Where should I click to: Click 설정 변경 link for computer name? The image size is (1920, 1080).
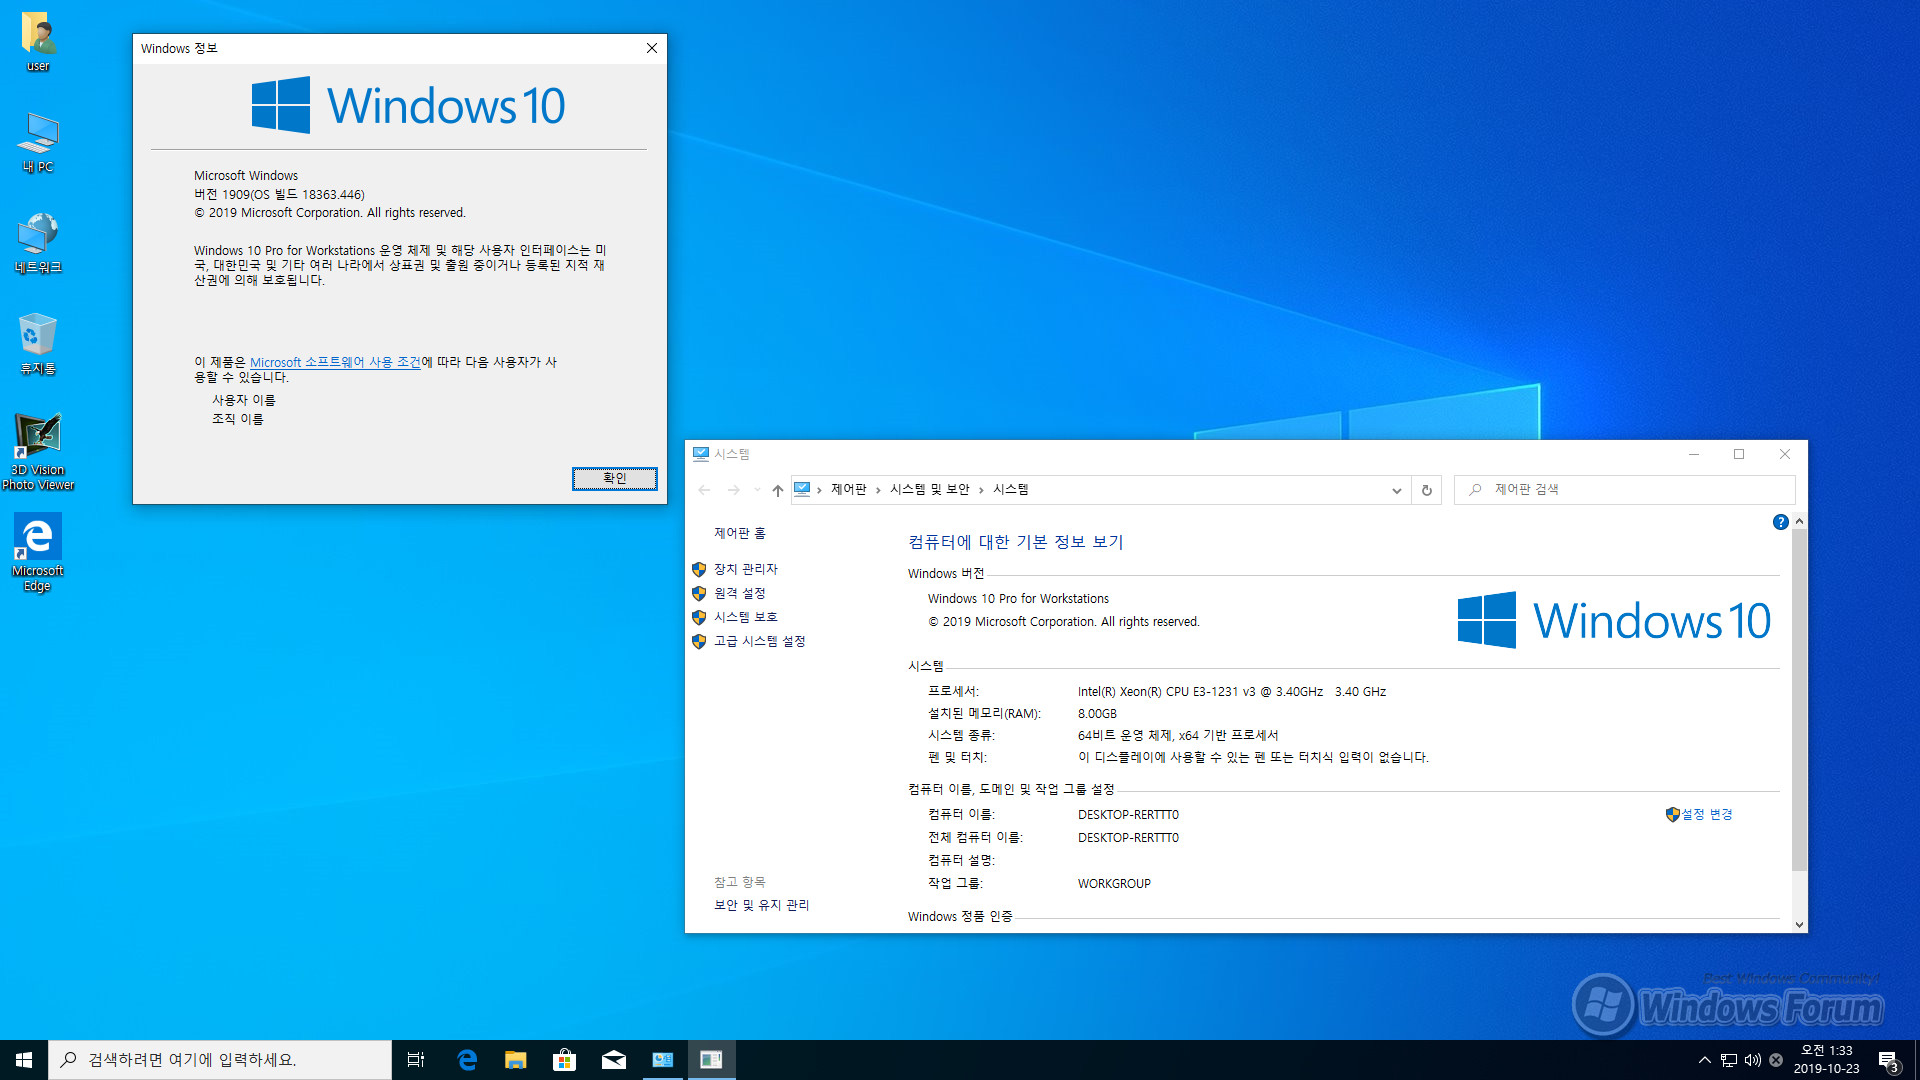[1706, 814]
